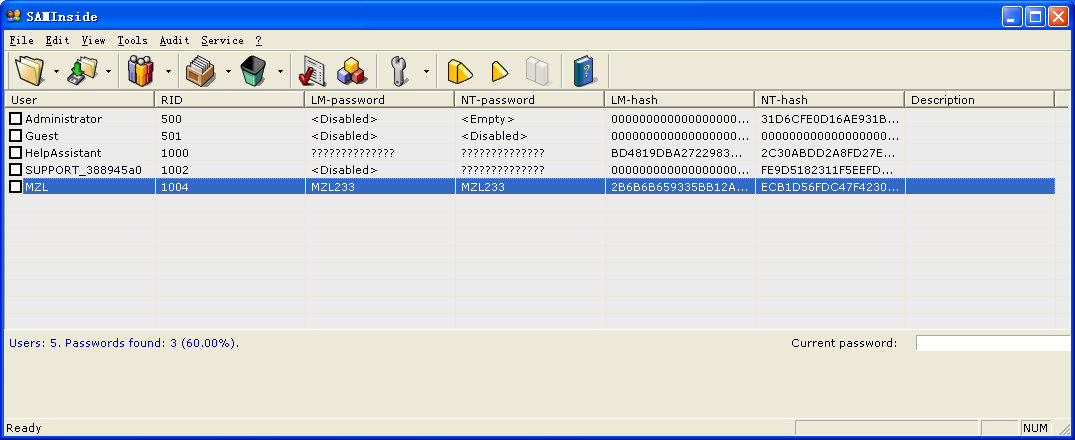This screenshot has height=440, width=1075.
Task: Sort by the NT-password column header
Action: tap(529, 99)
